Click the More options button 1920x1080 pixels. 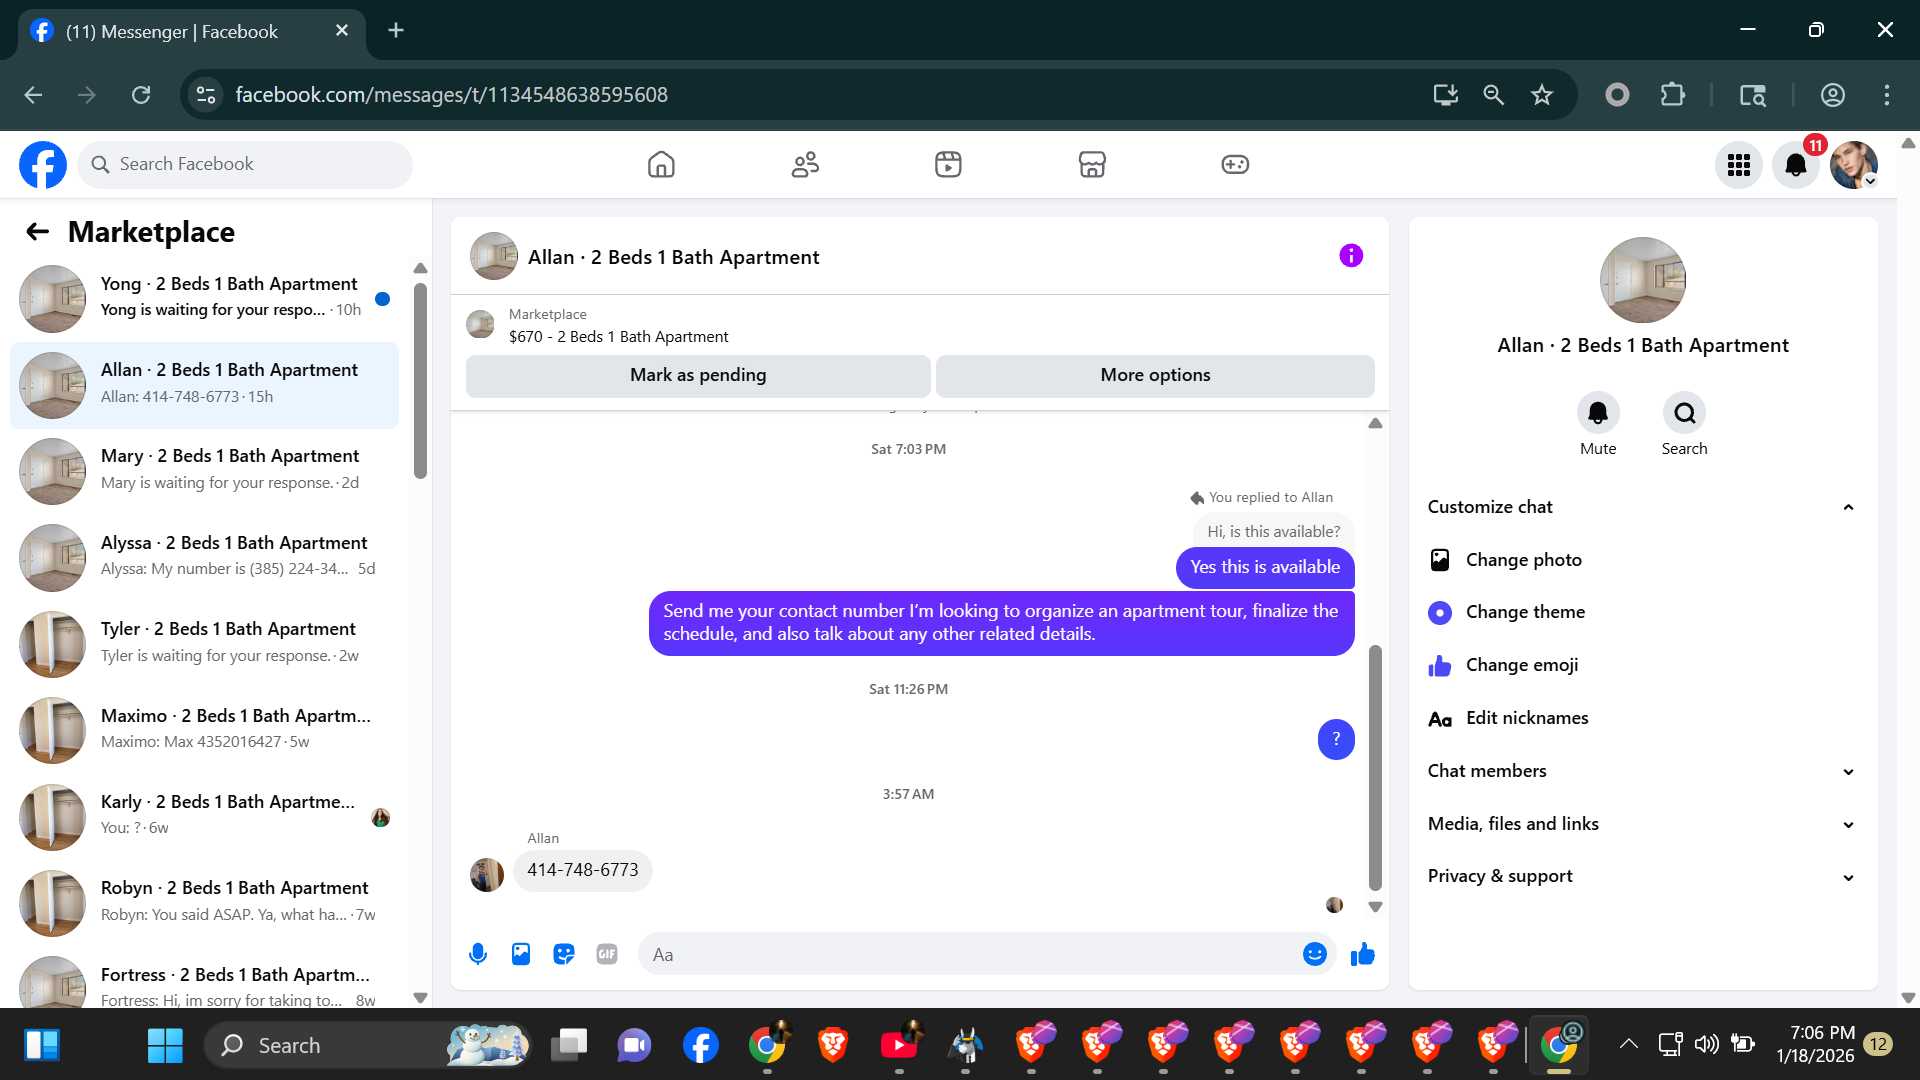coord(1155,375)
